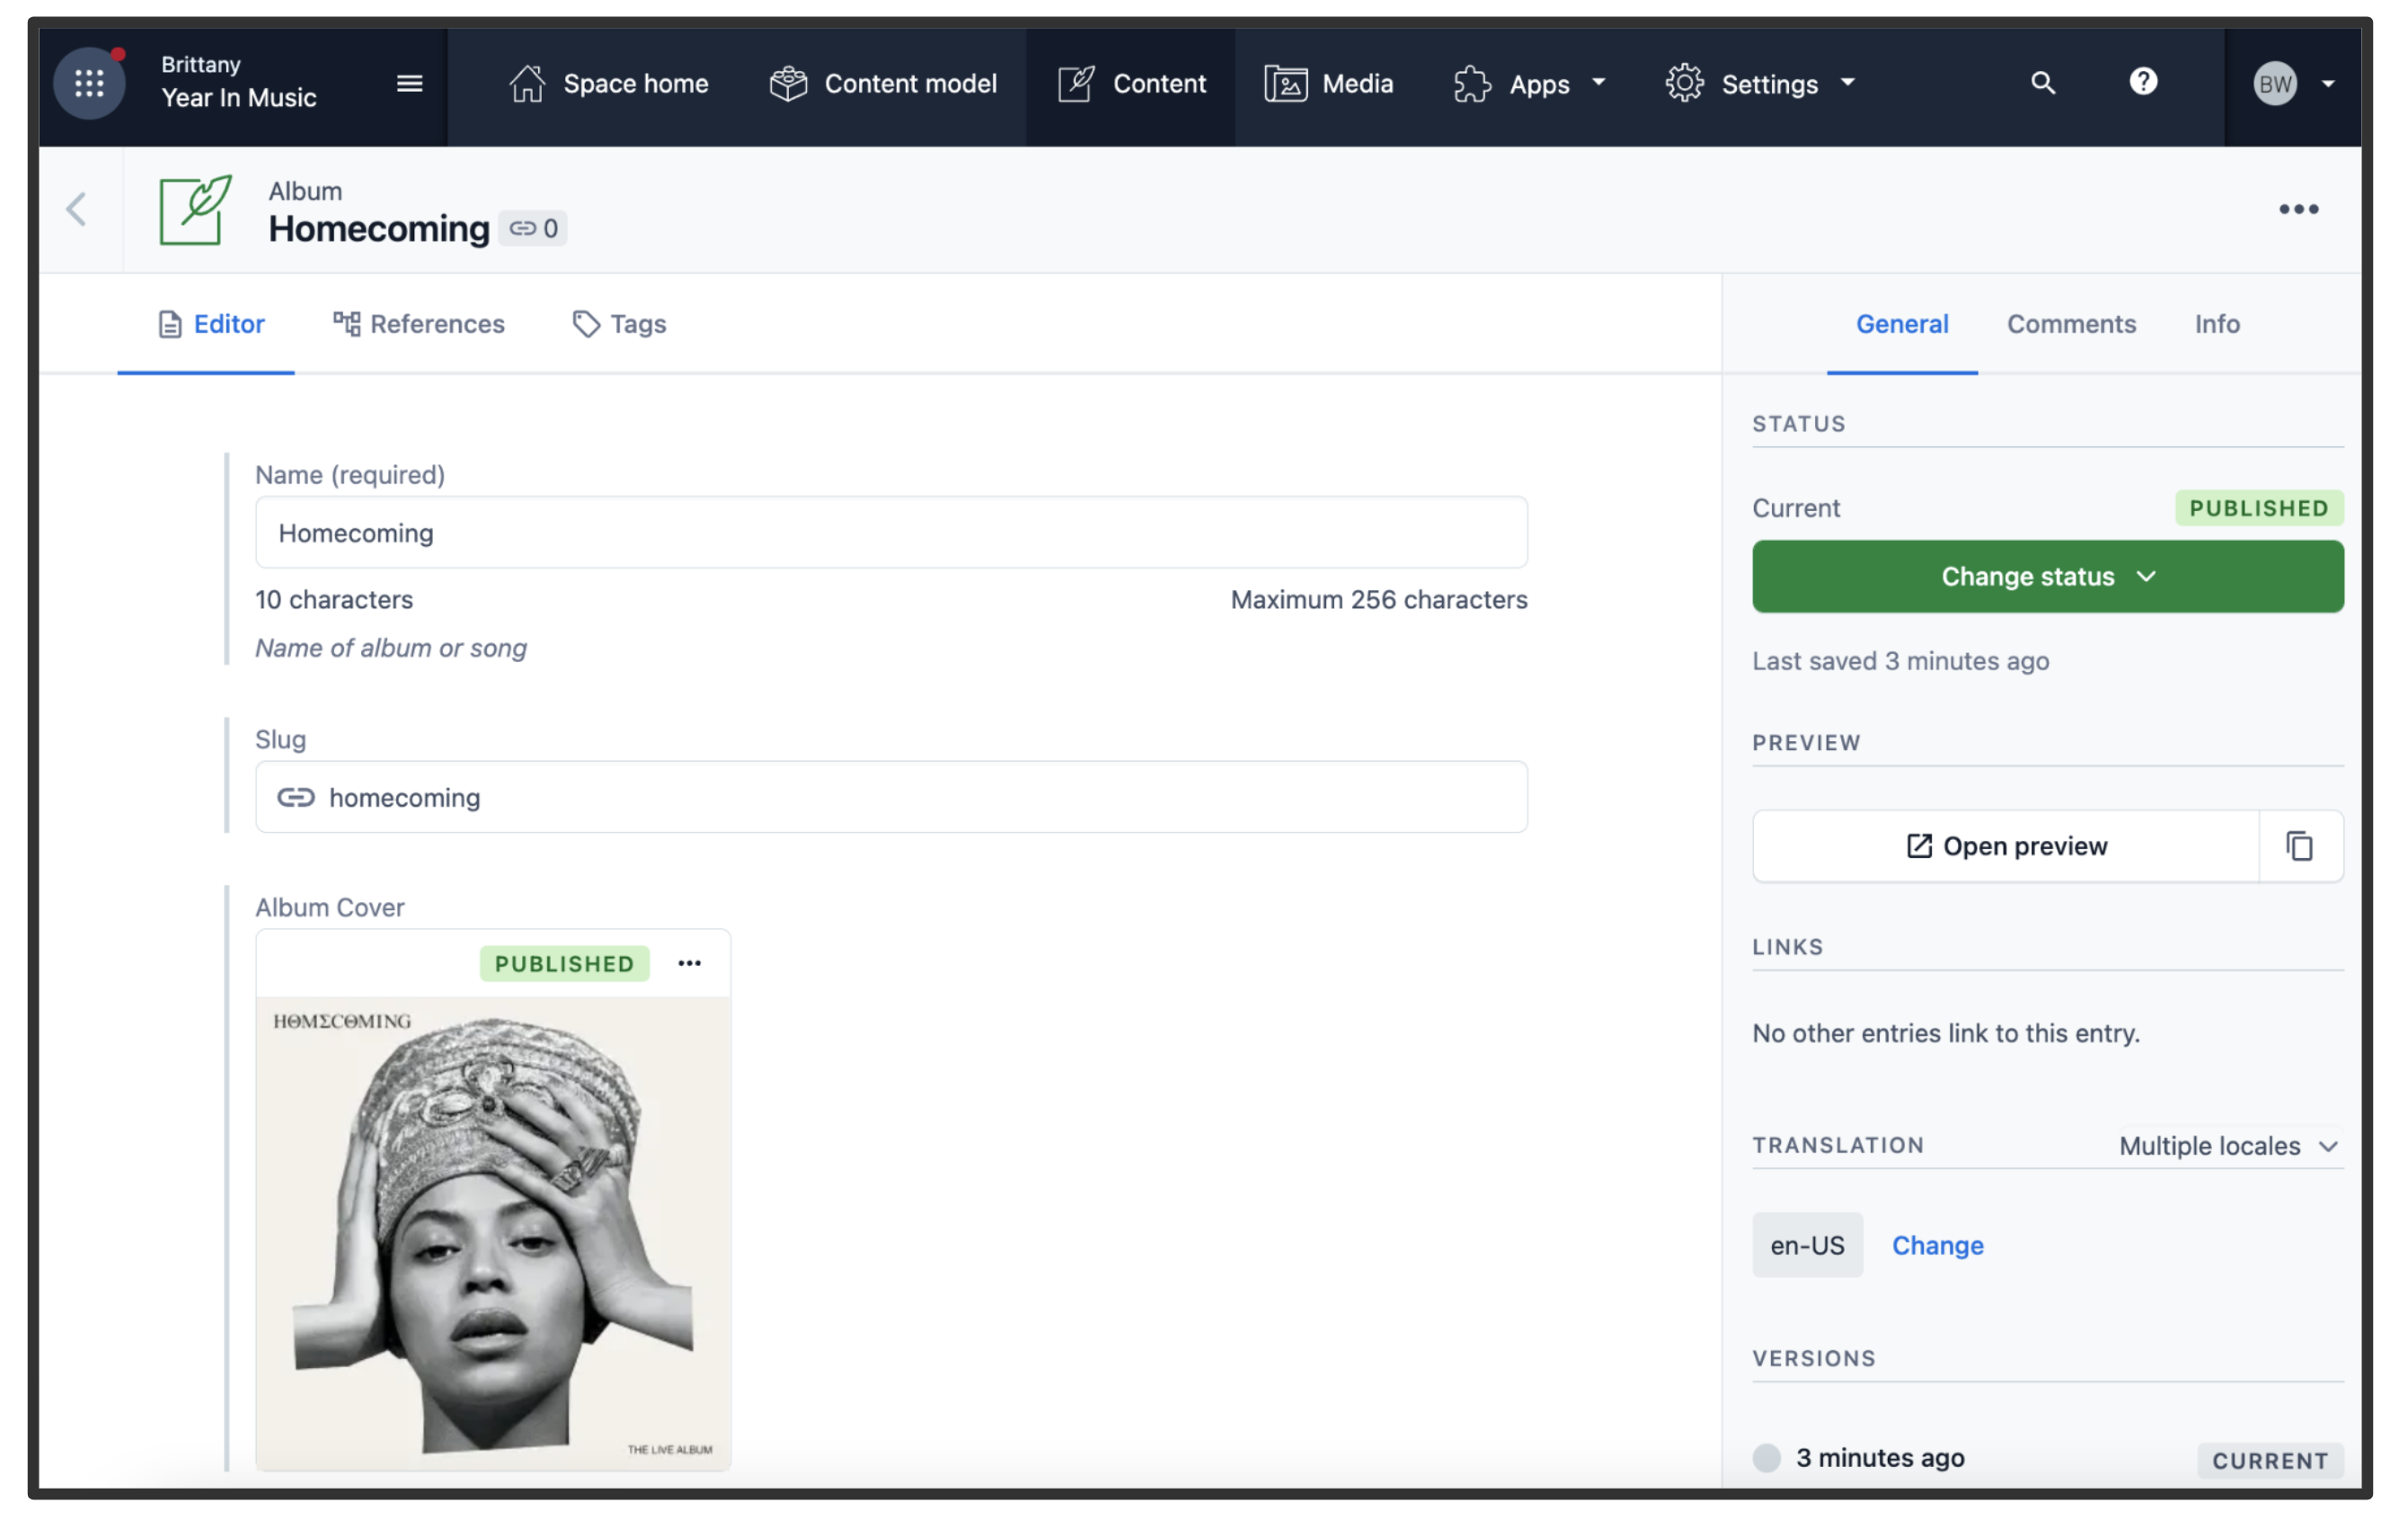Click the Change locale link
2408x1520 pixels.
point(1937,1245)
